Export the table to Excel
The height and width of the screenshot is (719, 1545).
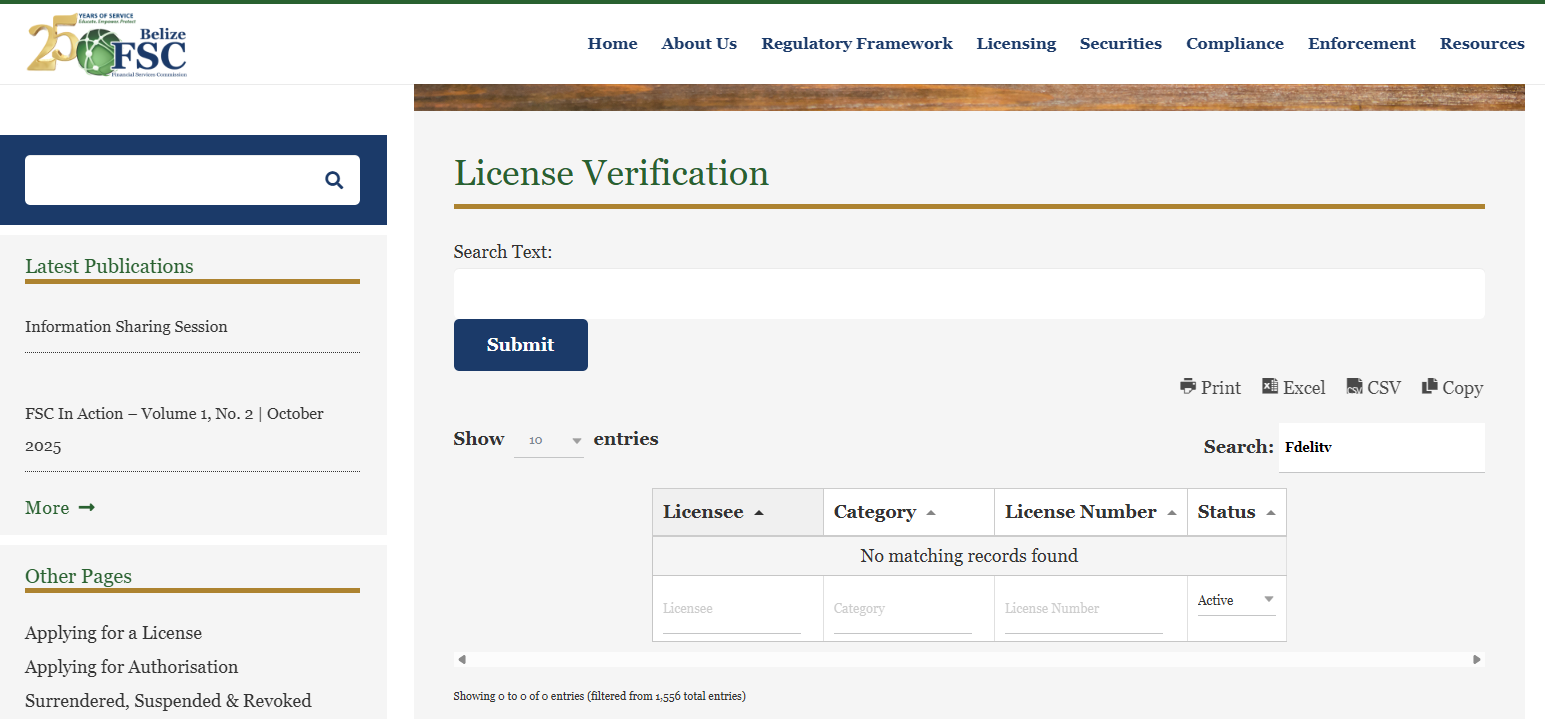(1293, 387)
